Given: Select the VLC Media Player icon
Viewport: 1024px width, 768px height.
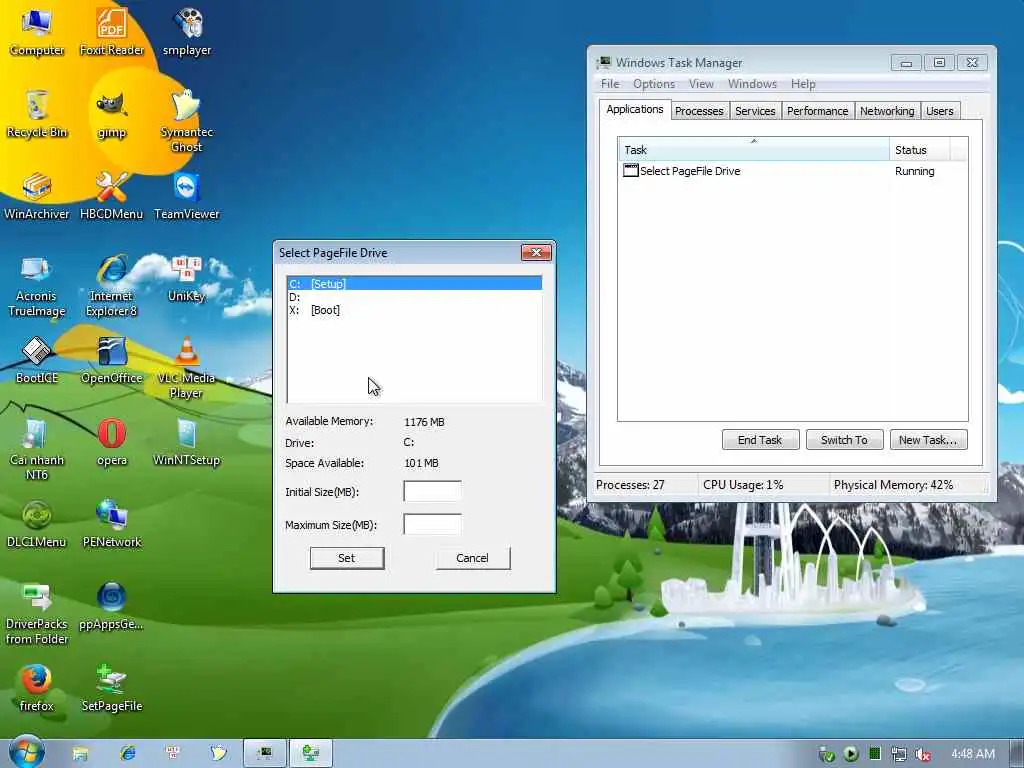Looking at the screenshot, I should tap(187, 368).
